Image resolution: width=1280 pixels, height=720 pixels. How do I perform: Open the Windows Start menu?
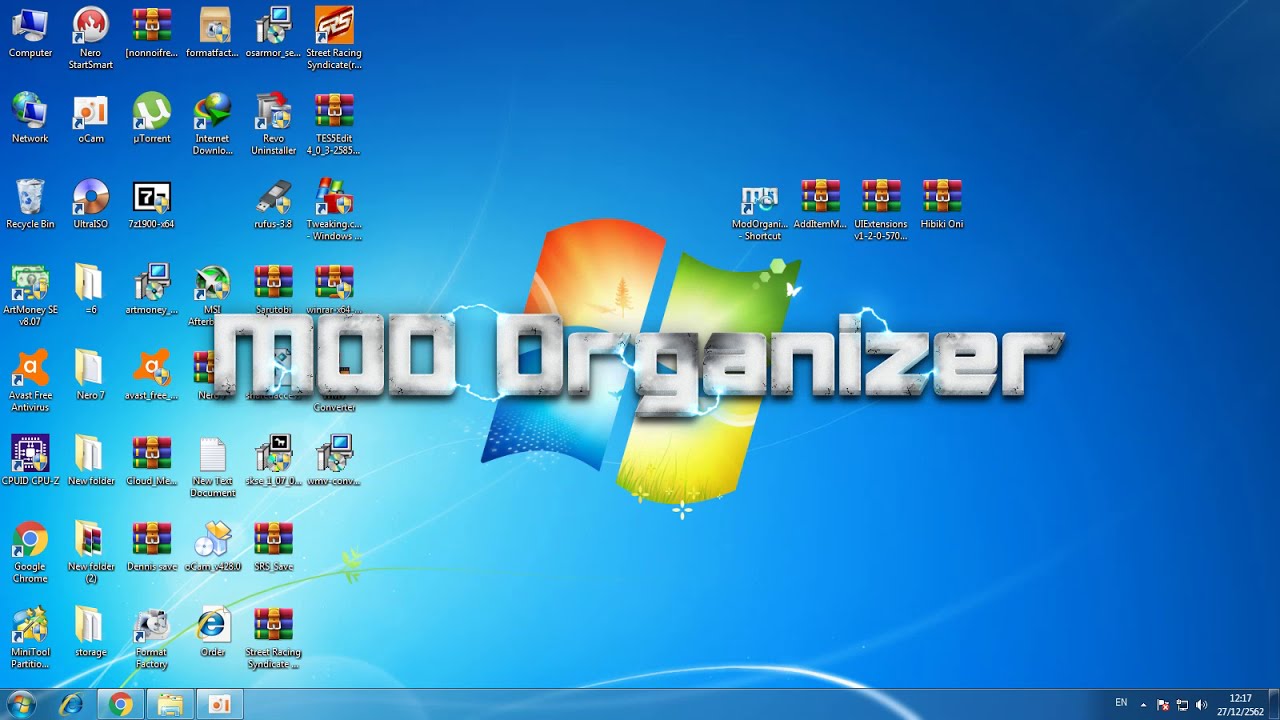click(x=20, y=704)
